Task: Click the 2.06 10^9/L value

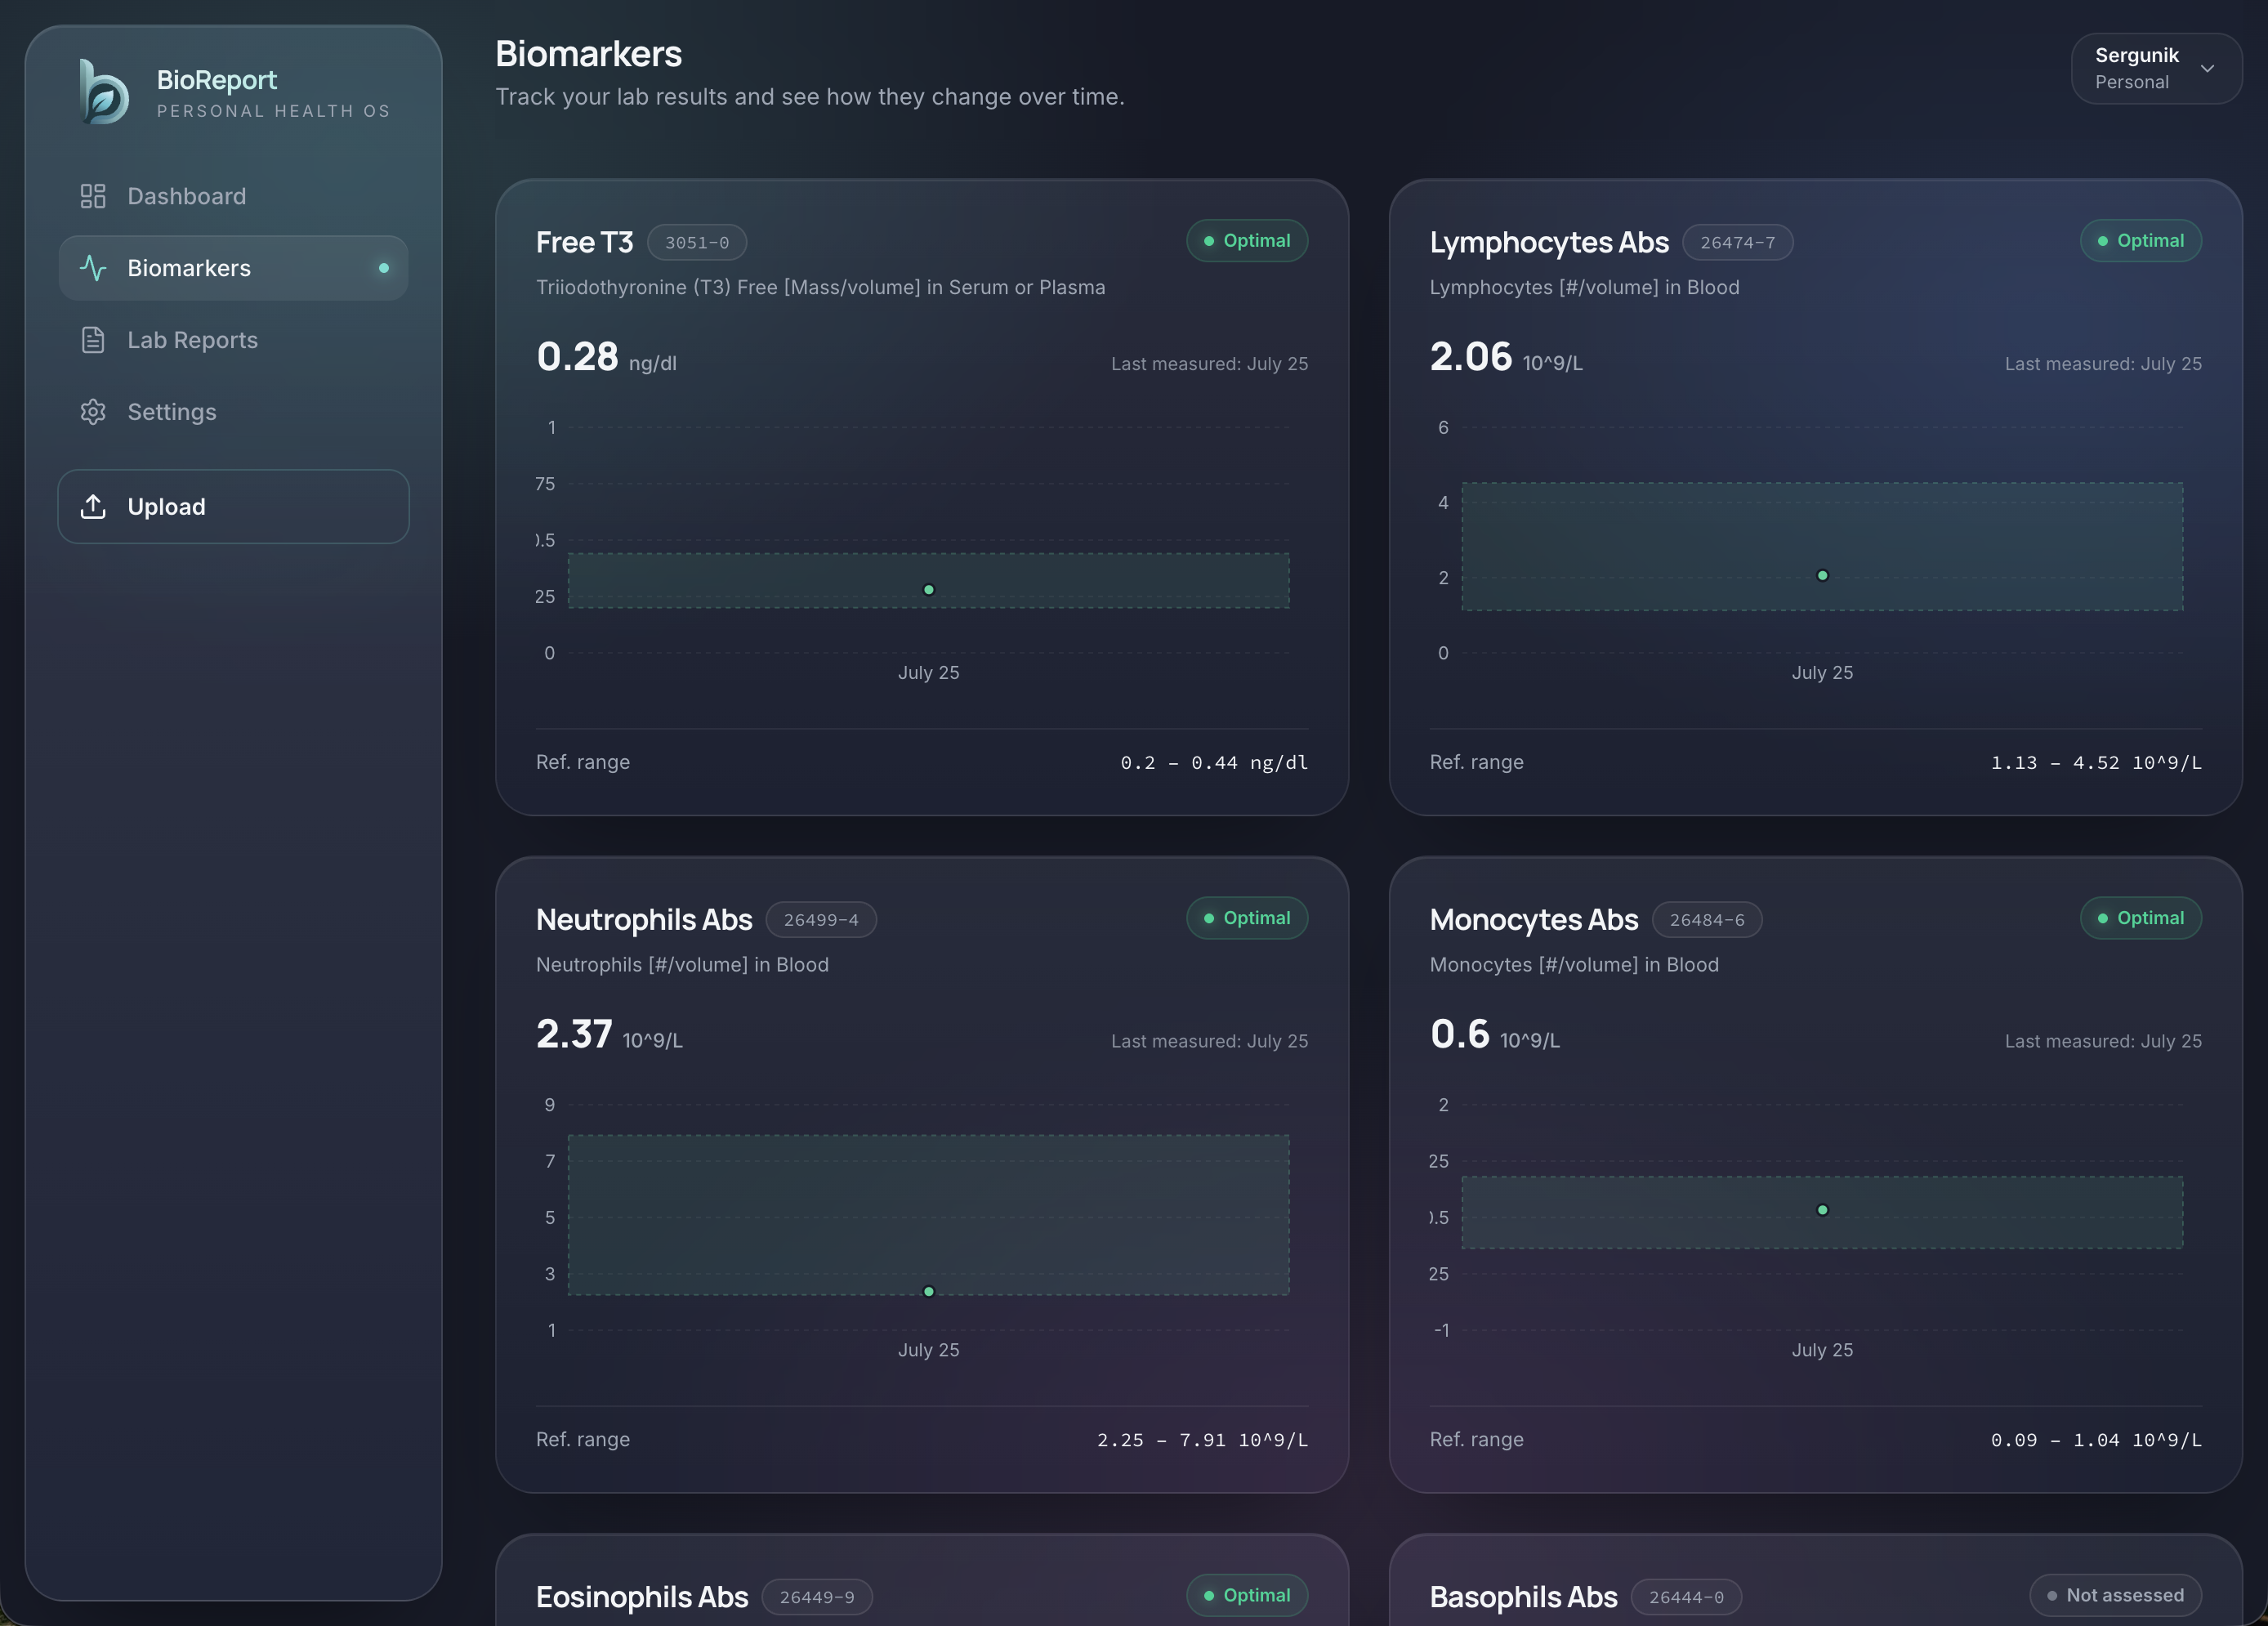Action: pyautogui.click(x=1506, y=357)
